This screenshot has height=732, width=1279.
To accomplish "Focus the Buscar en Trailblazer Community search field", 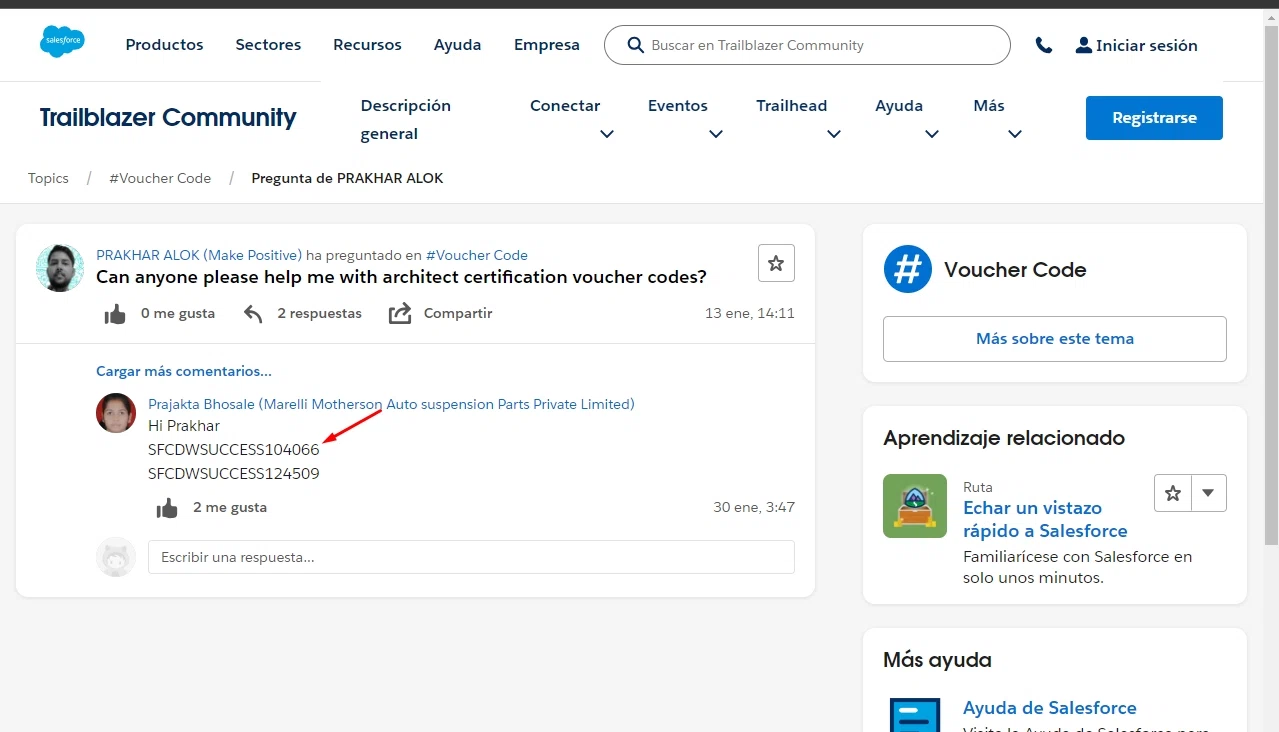I will 807,45.
